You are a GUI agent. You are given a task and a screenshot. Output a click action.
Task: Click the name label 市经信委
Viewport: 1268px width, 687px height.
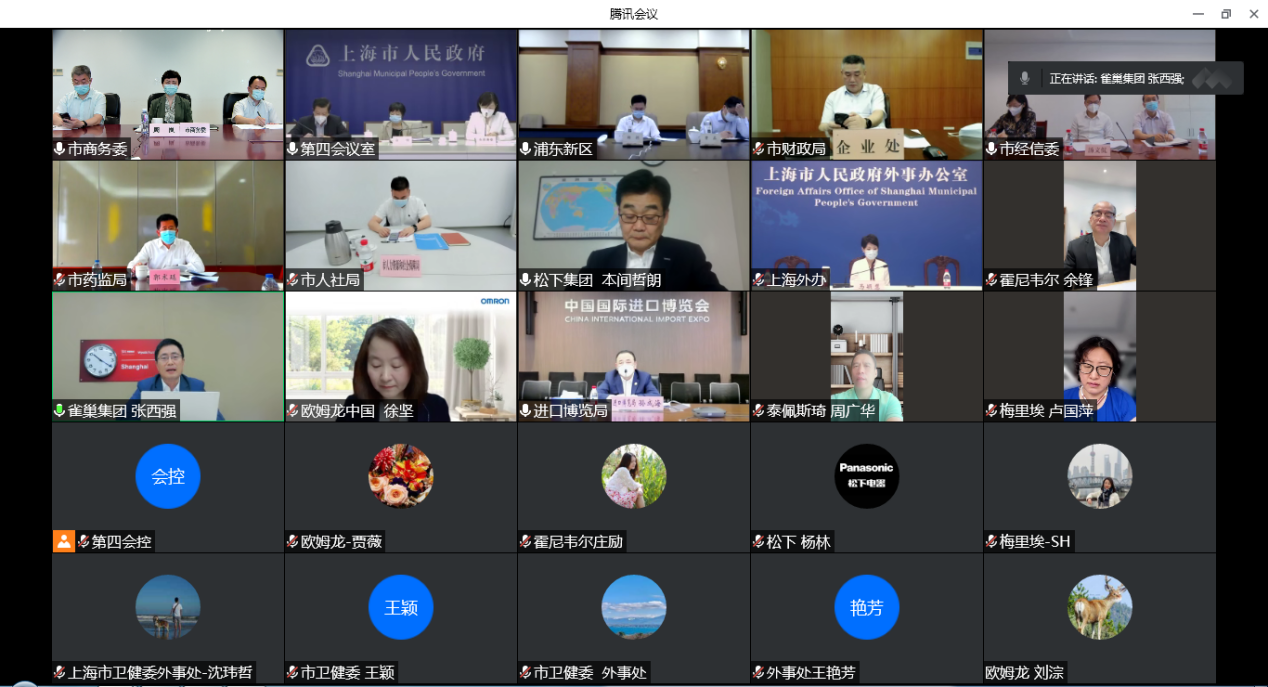[1029, 149]
